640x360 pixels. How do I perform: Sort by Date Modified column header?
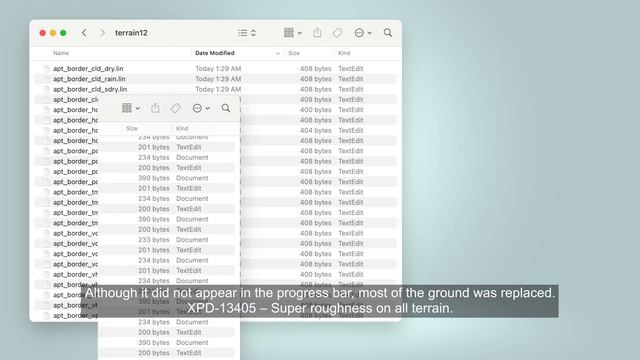(x=215, y=53)
